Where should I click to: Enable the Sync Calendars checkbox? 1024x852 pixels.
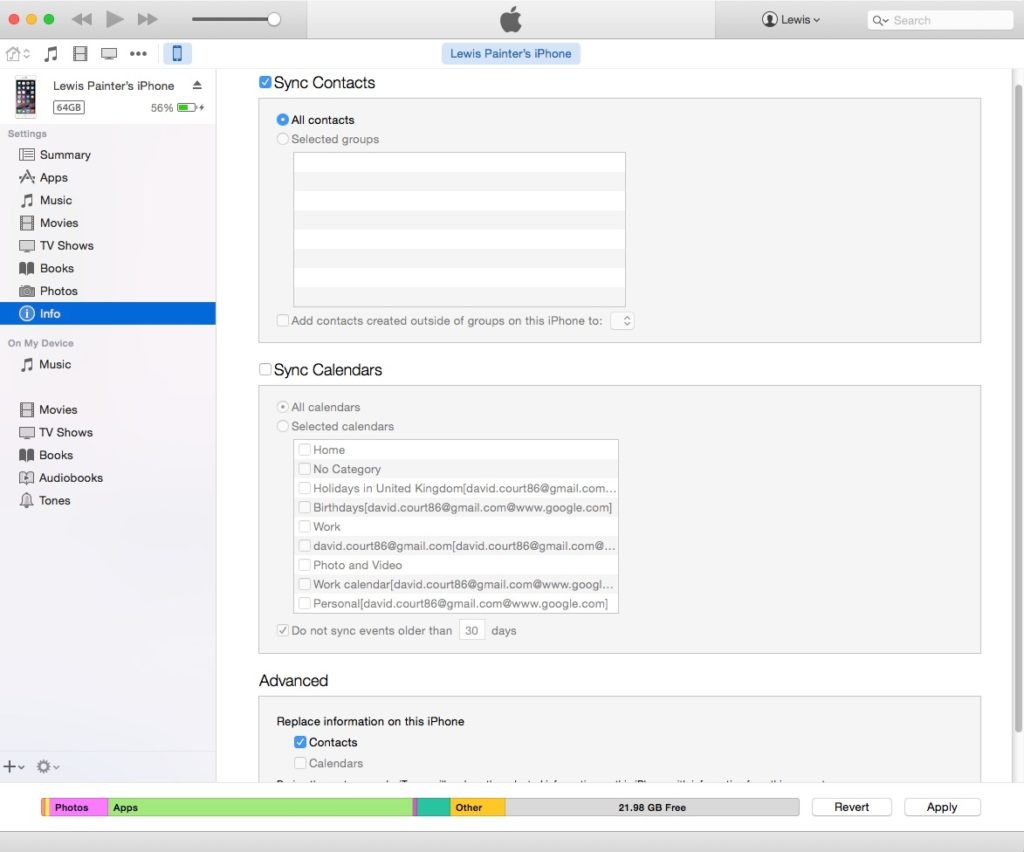265,370
